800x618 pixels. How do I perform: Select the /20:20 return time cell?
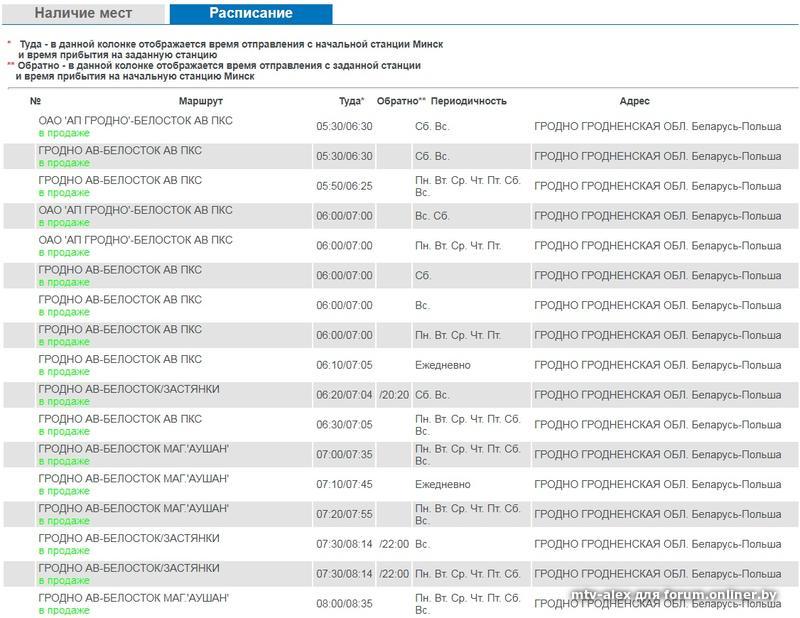[394, 395]
